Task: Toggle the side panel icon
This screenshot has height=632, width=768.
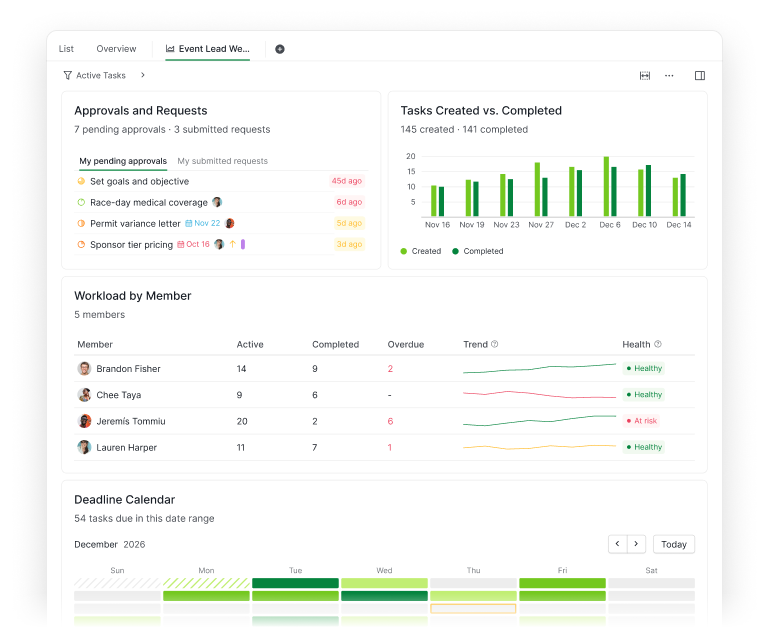Action: (x=700, y=75)
